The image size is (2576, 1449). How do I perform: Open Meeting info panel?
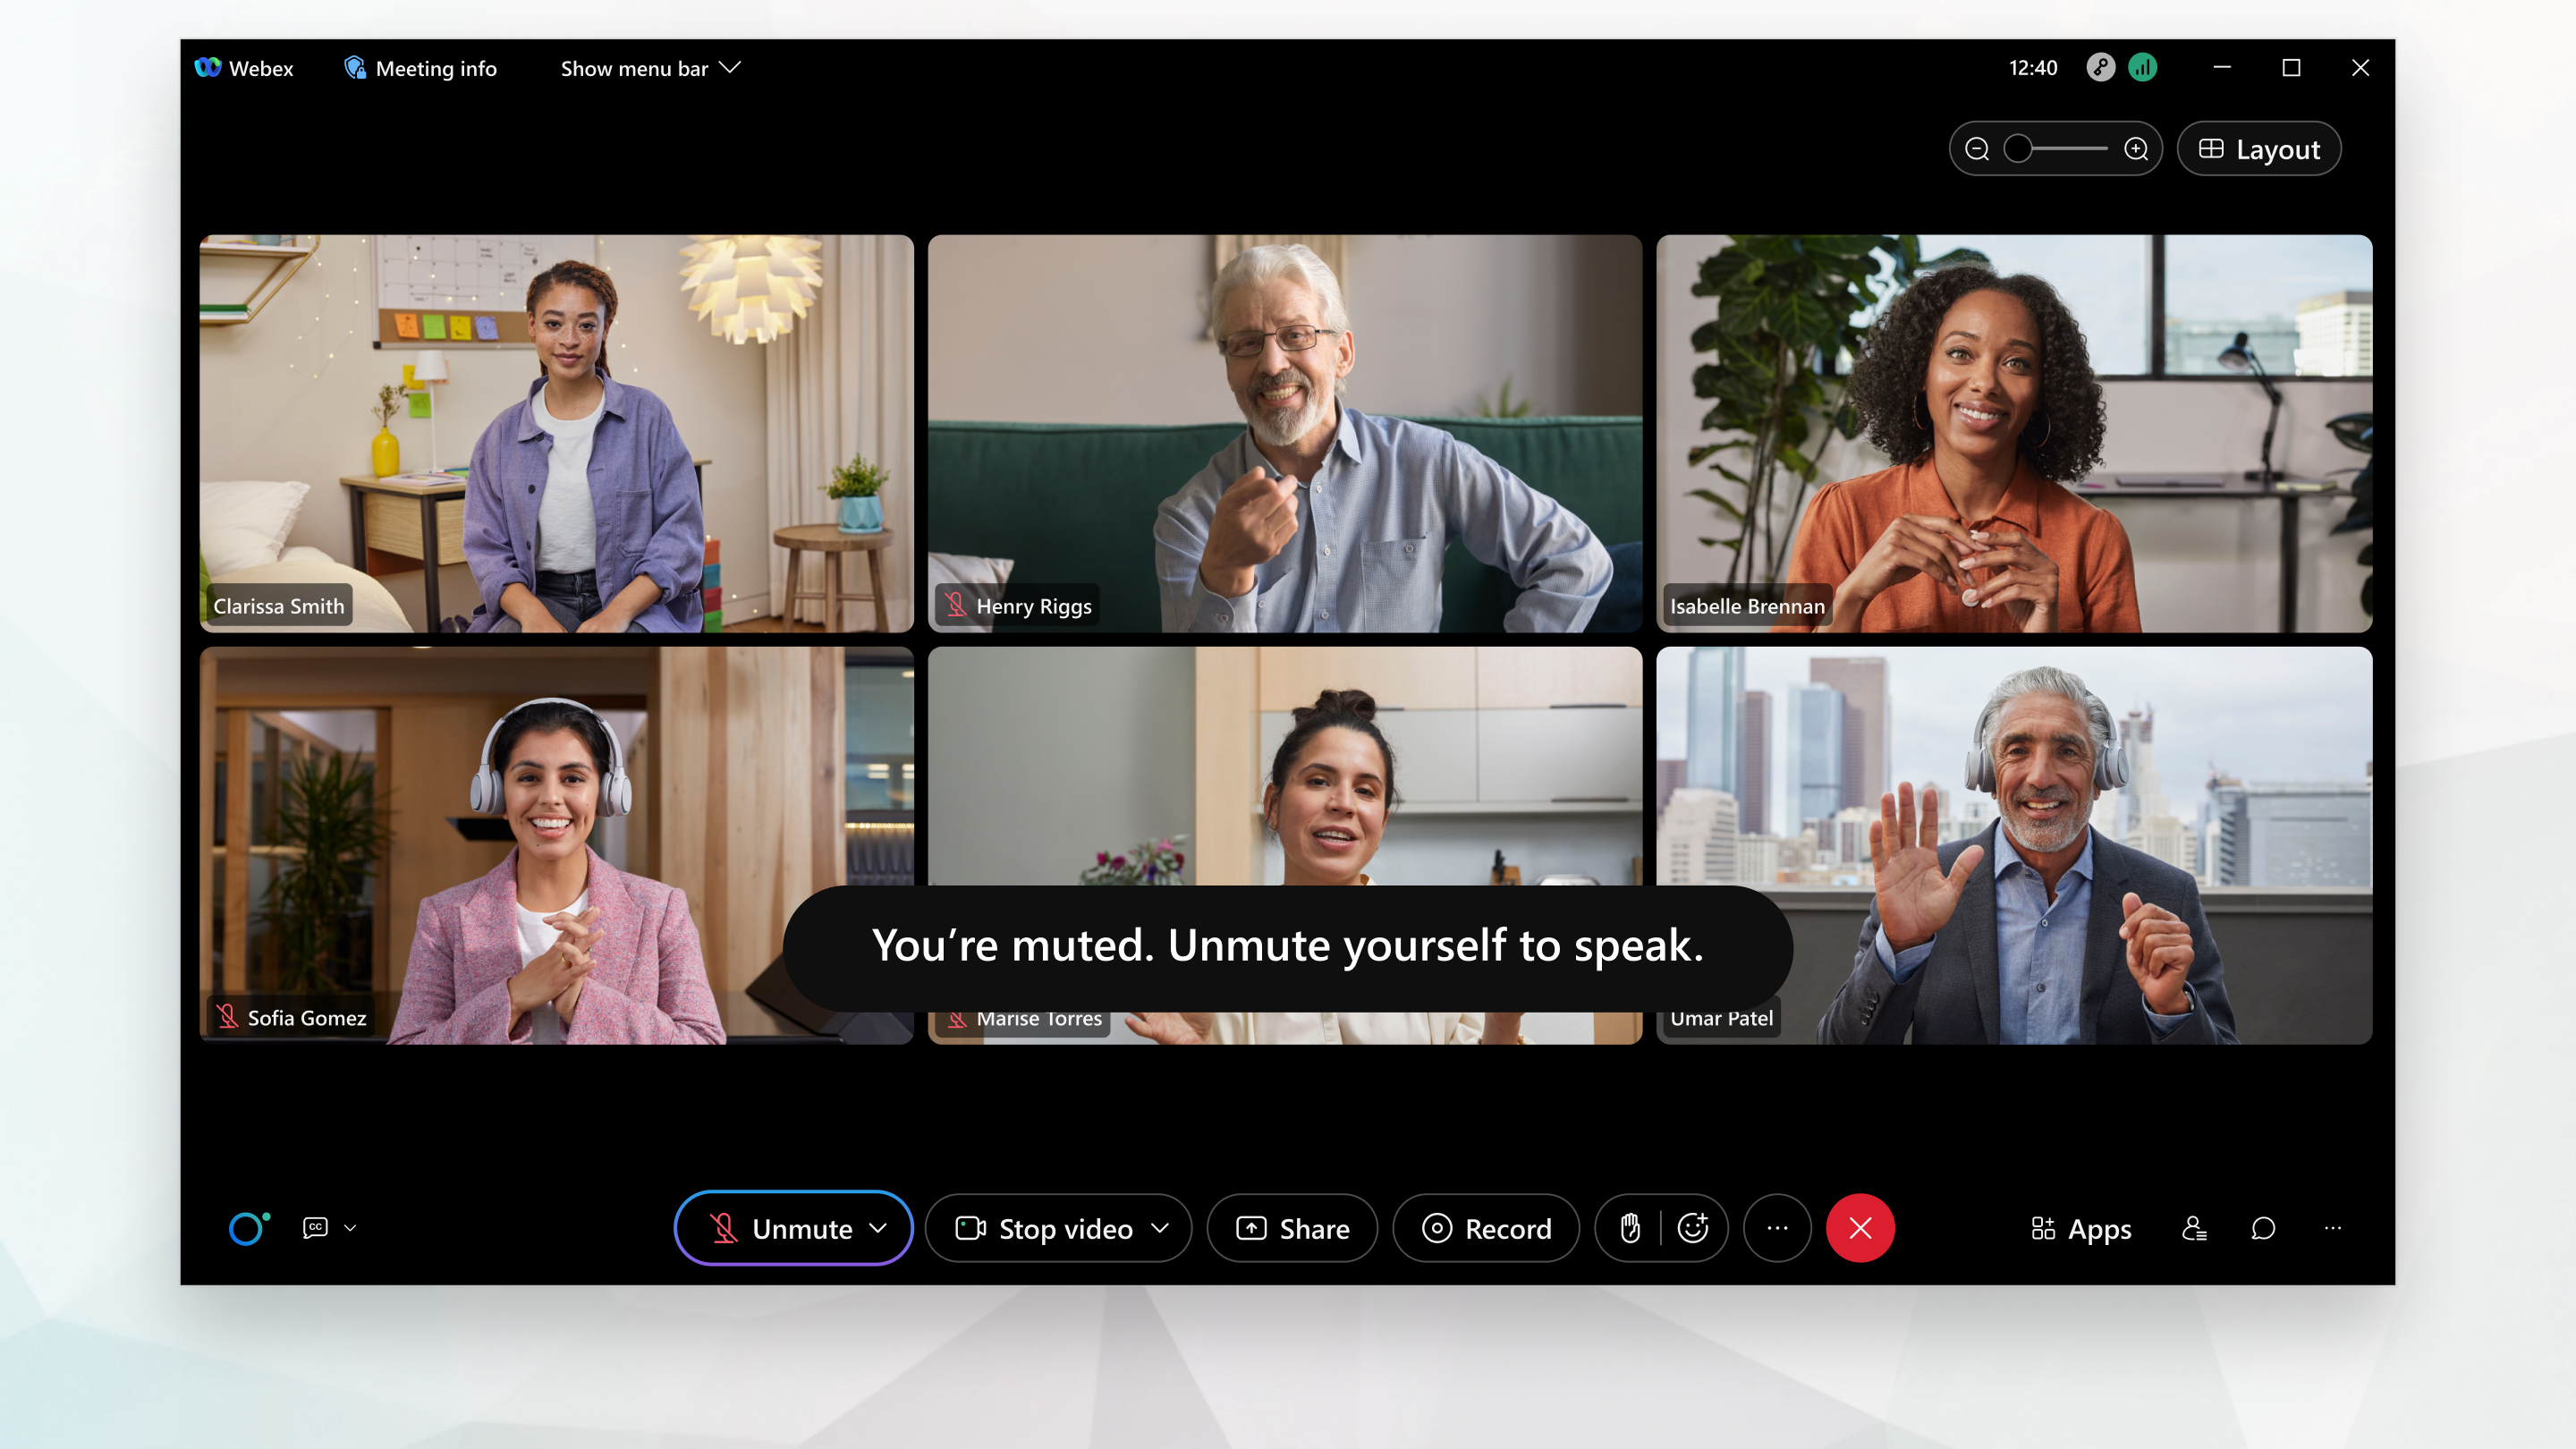(419, 67)
